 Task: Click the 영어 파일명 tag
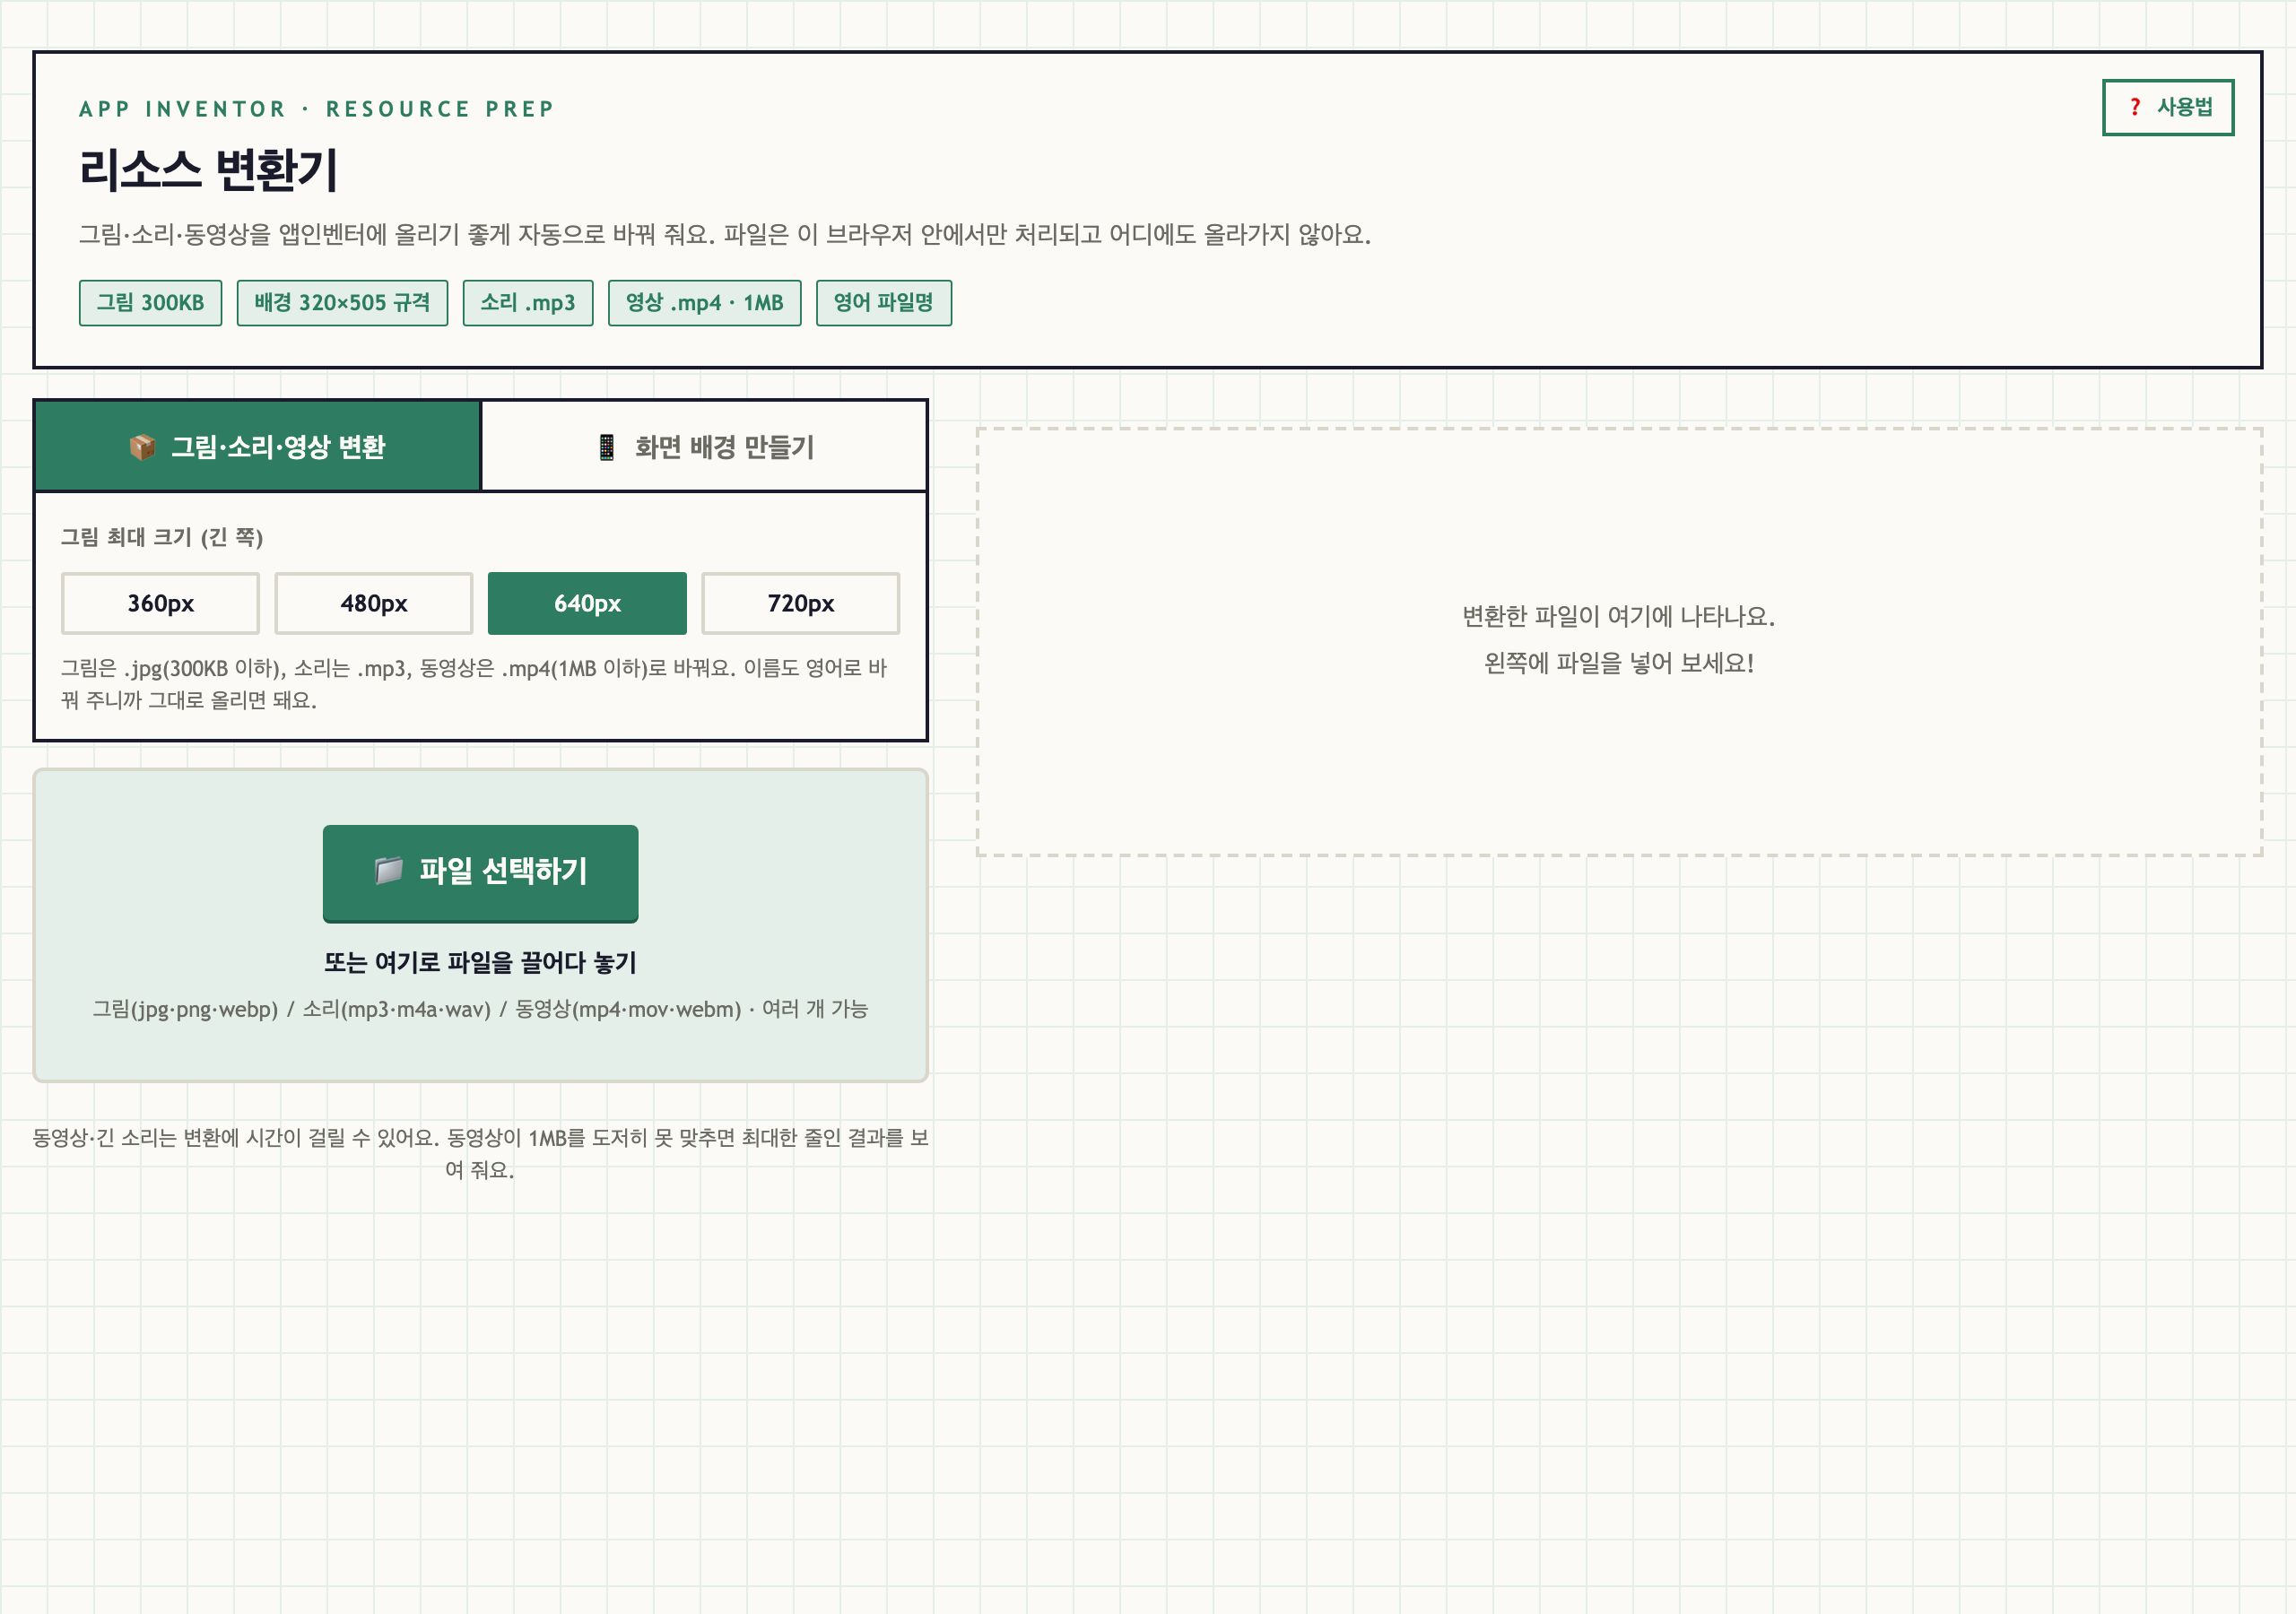point(883,303)
